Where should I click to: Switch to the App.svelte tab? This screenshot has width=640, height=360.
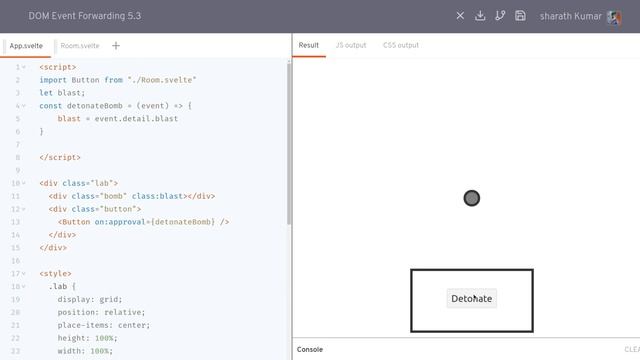coord(26,46)
